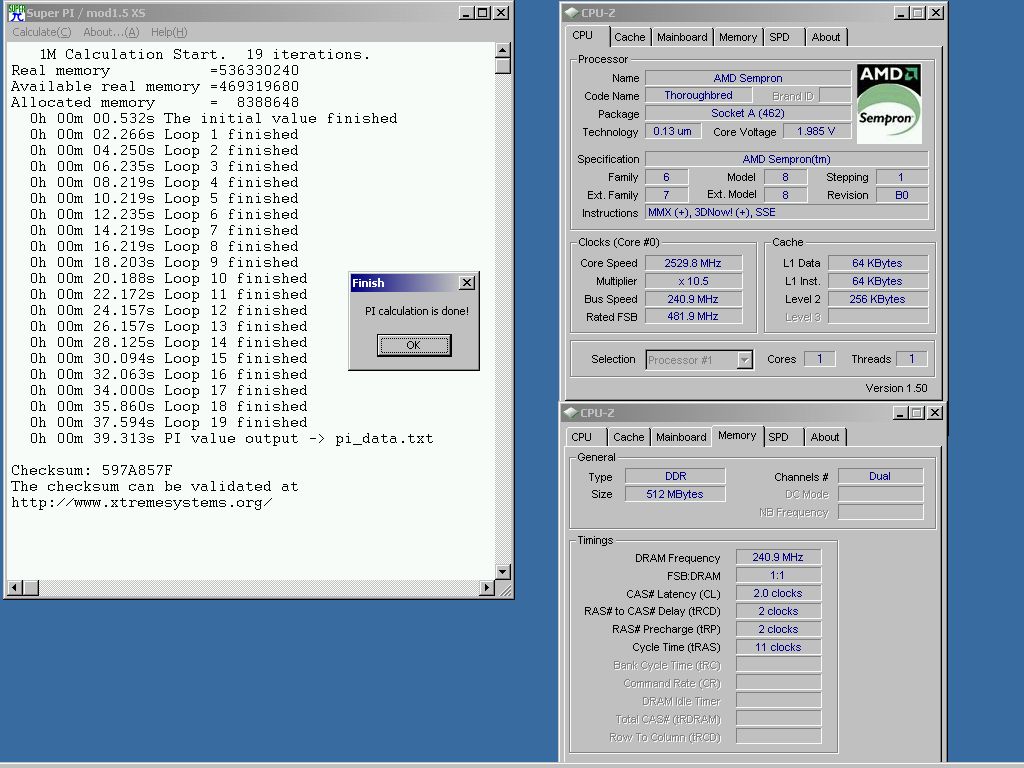Click OK in the Finish dialog
1024x768 pixels.
tap(414, 345)
